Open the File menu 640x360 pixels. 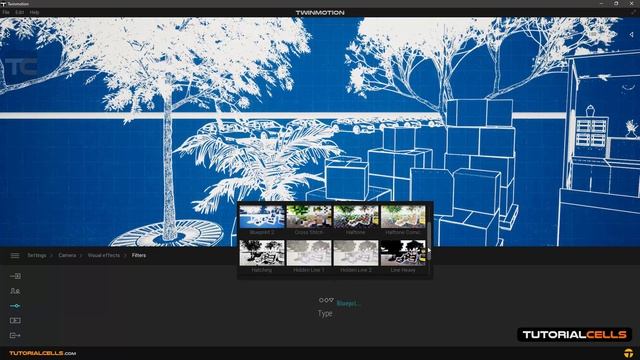[6, 13]
